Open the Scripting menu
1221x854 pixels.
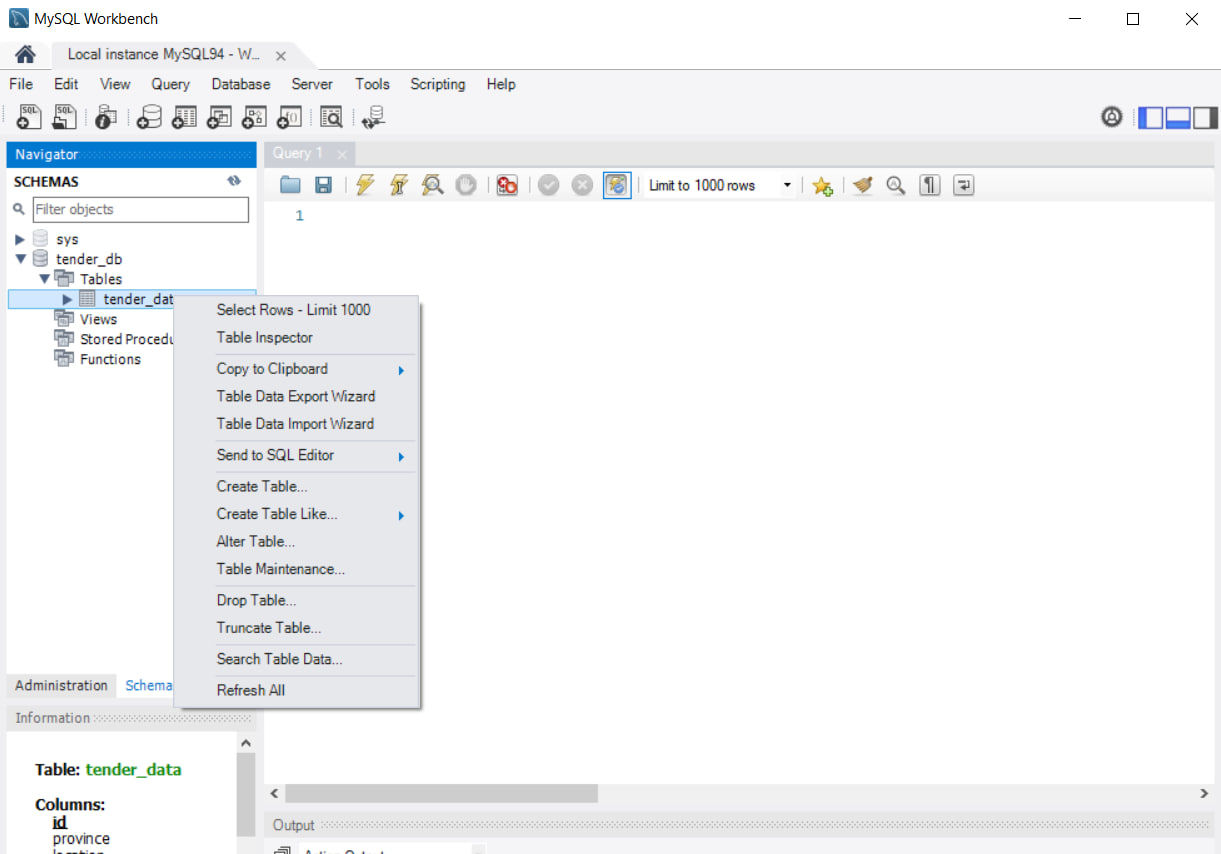(x=438, y=84)
